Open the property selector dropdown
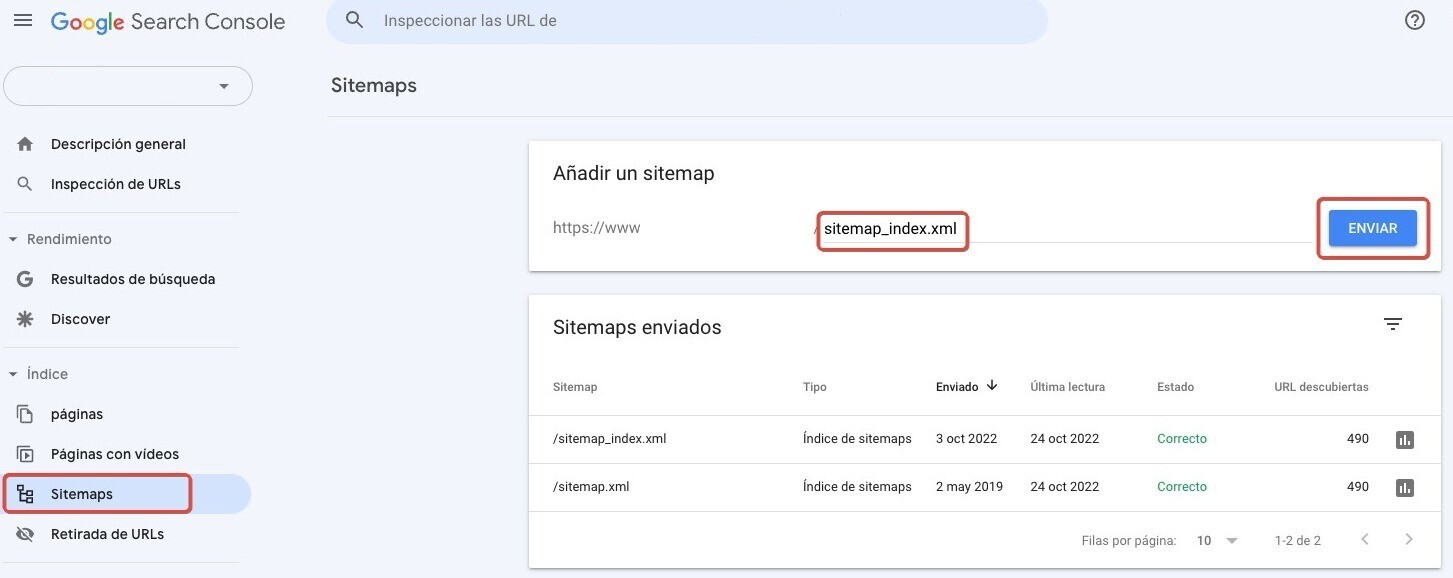 [128, 86]
